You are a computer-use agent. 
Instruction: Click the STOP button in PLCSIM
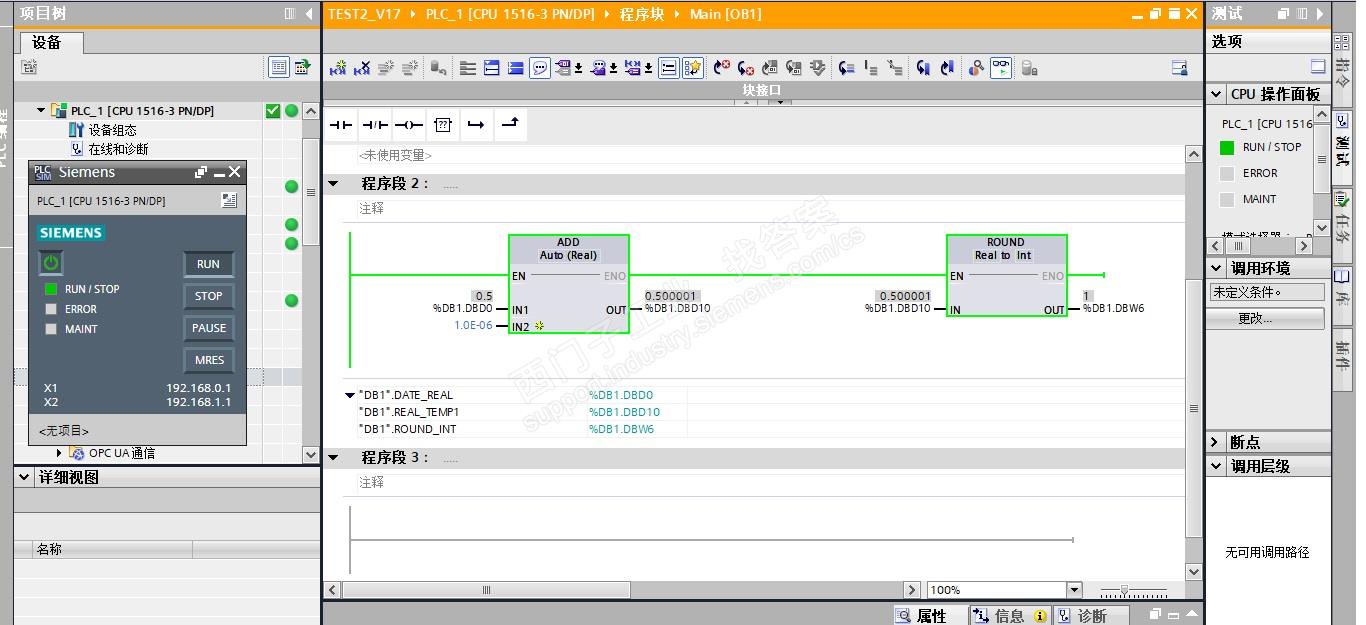pos(208,296)
